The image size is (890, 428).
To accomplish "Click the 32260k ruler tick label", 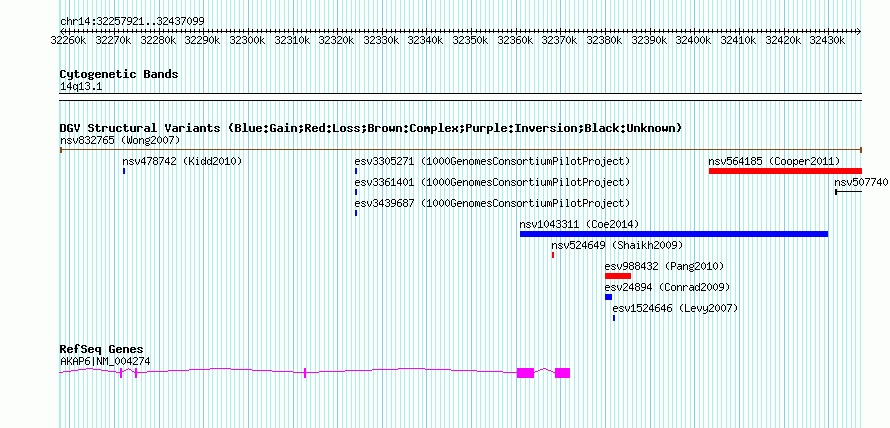I will 68,40.
